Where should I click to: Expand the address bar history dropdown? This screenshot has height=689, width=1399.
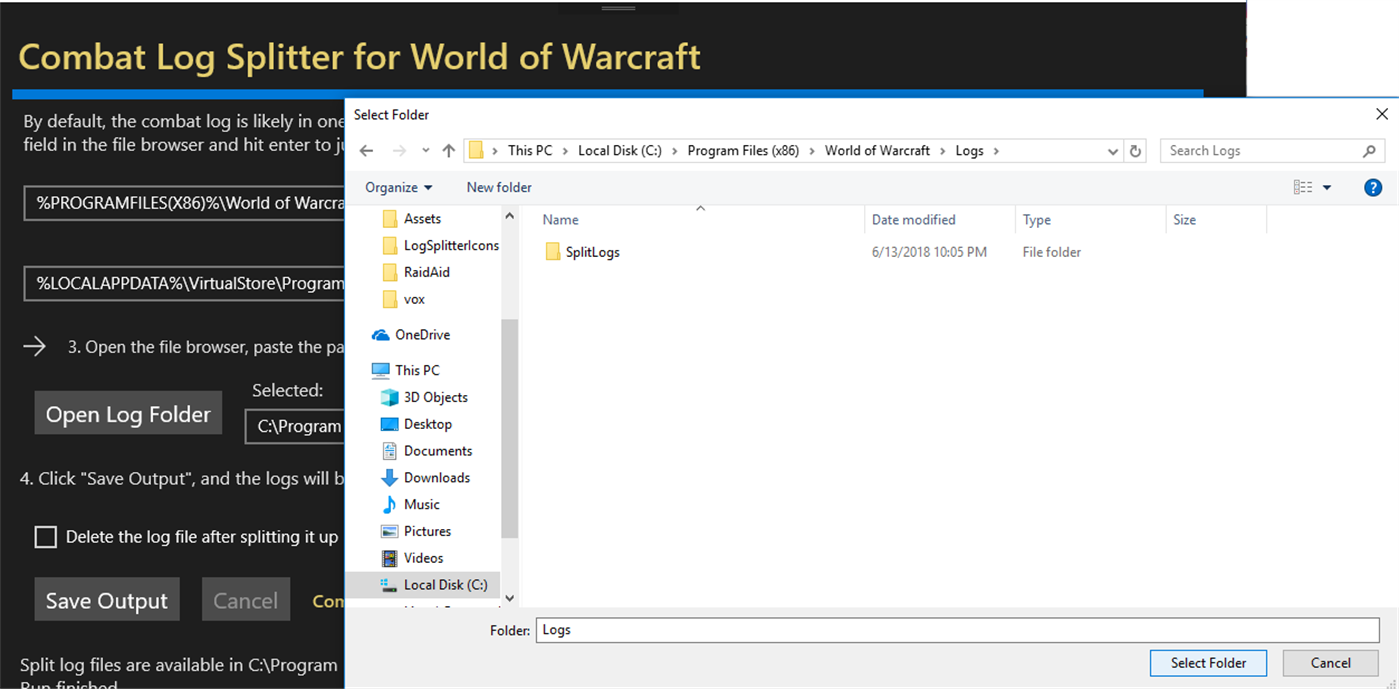point(1114,151)
